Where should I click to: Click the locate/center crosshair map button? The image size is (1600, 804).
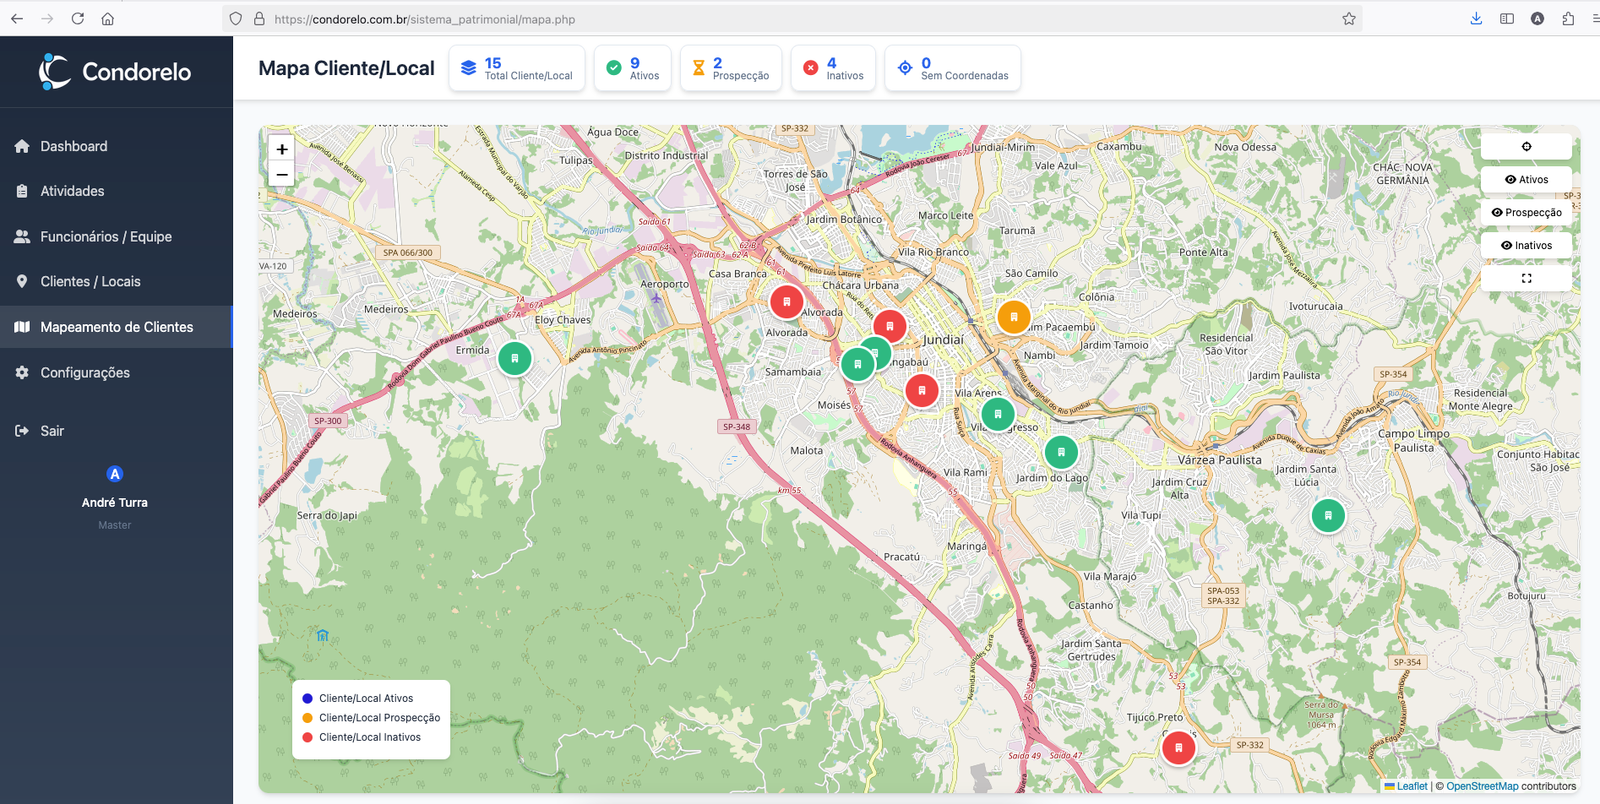click(1526, 147)
